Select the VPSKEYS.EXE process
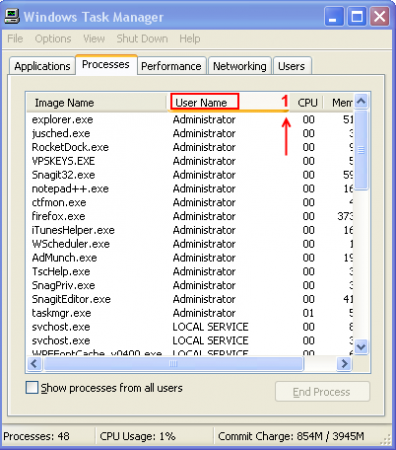The height and width of the screenshot is (450, 396). coord(190,161)
